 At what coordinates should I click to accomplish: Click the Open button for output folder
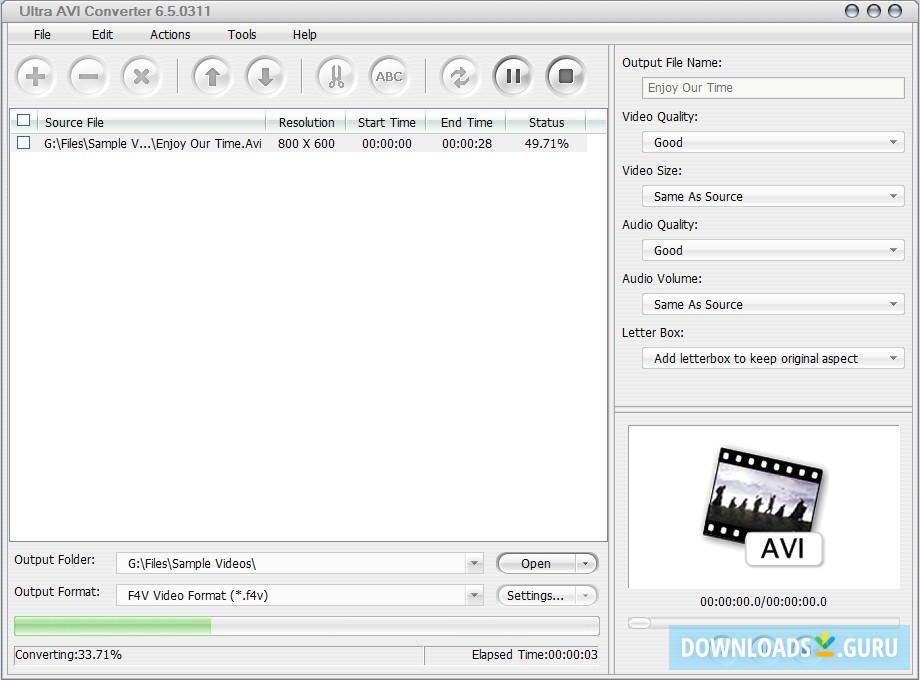tap(537, 563)
